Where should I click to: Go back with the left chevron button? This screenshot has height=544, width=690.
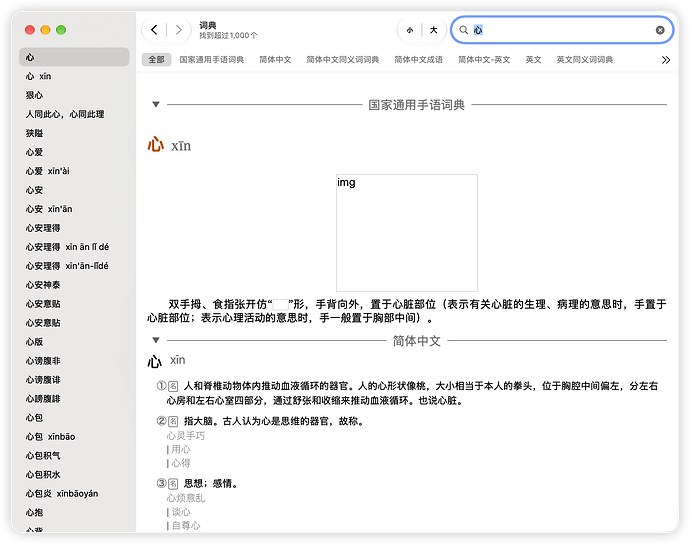click(x=154, y=30)
